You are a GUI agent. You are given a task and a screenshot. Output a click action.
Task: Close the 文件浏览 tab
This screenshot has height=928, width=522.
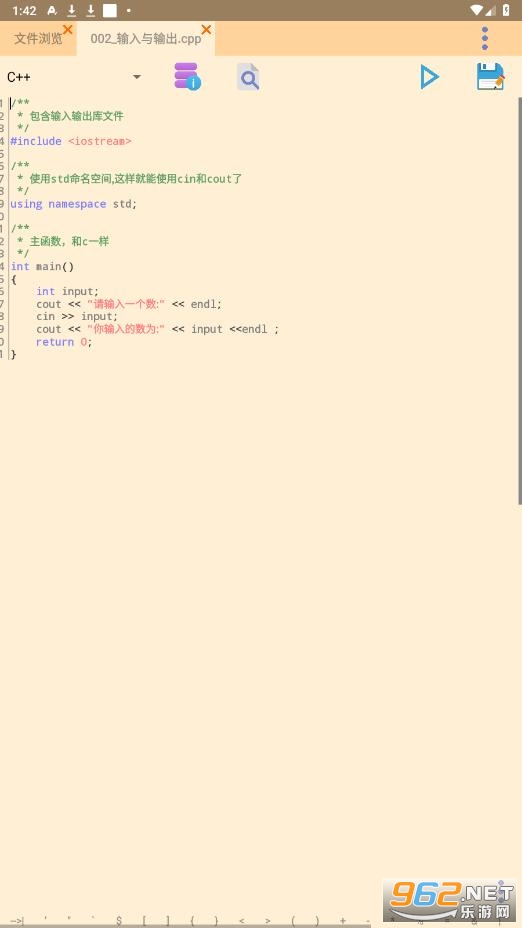point(68,29)
